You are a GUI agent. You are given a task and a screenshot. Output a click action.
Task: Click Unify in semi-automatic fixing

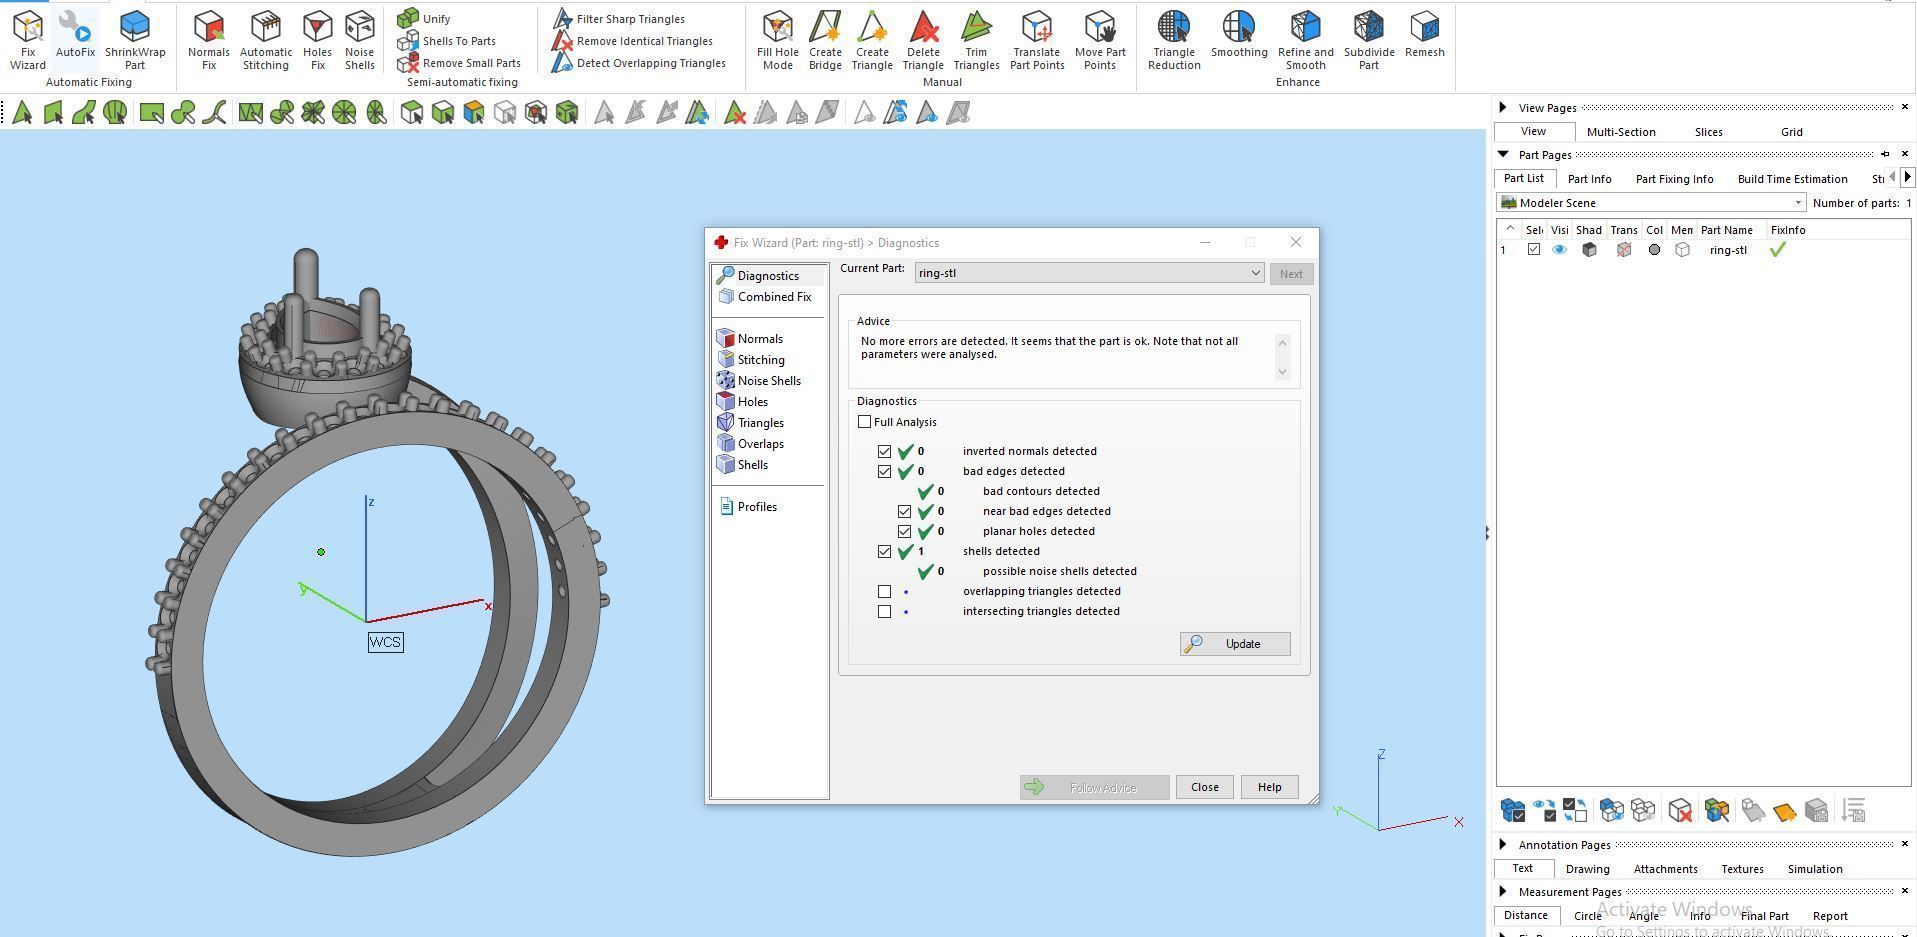point(424,18)
